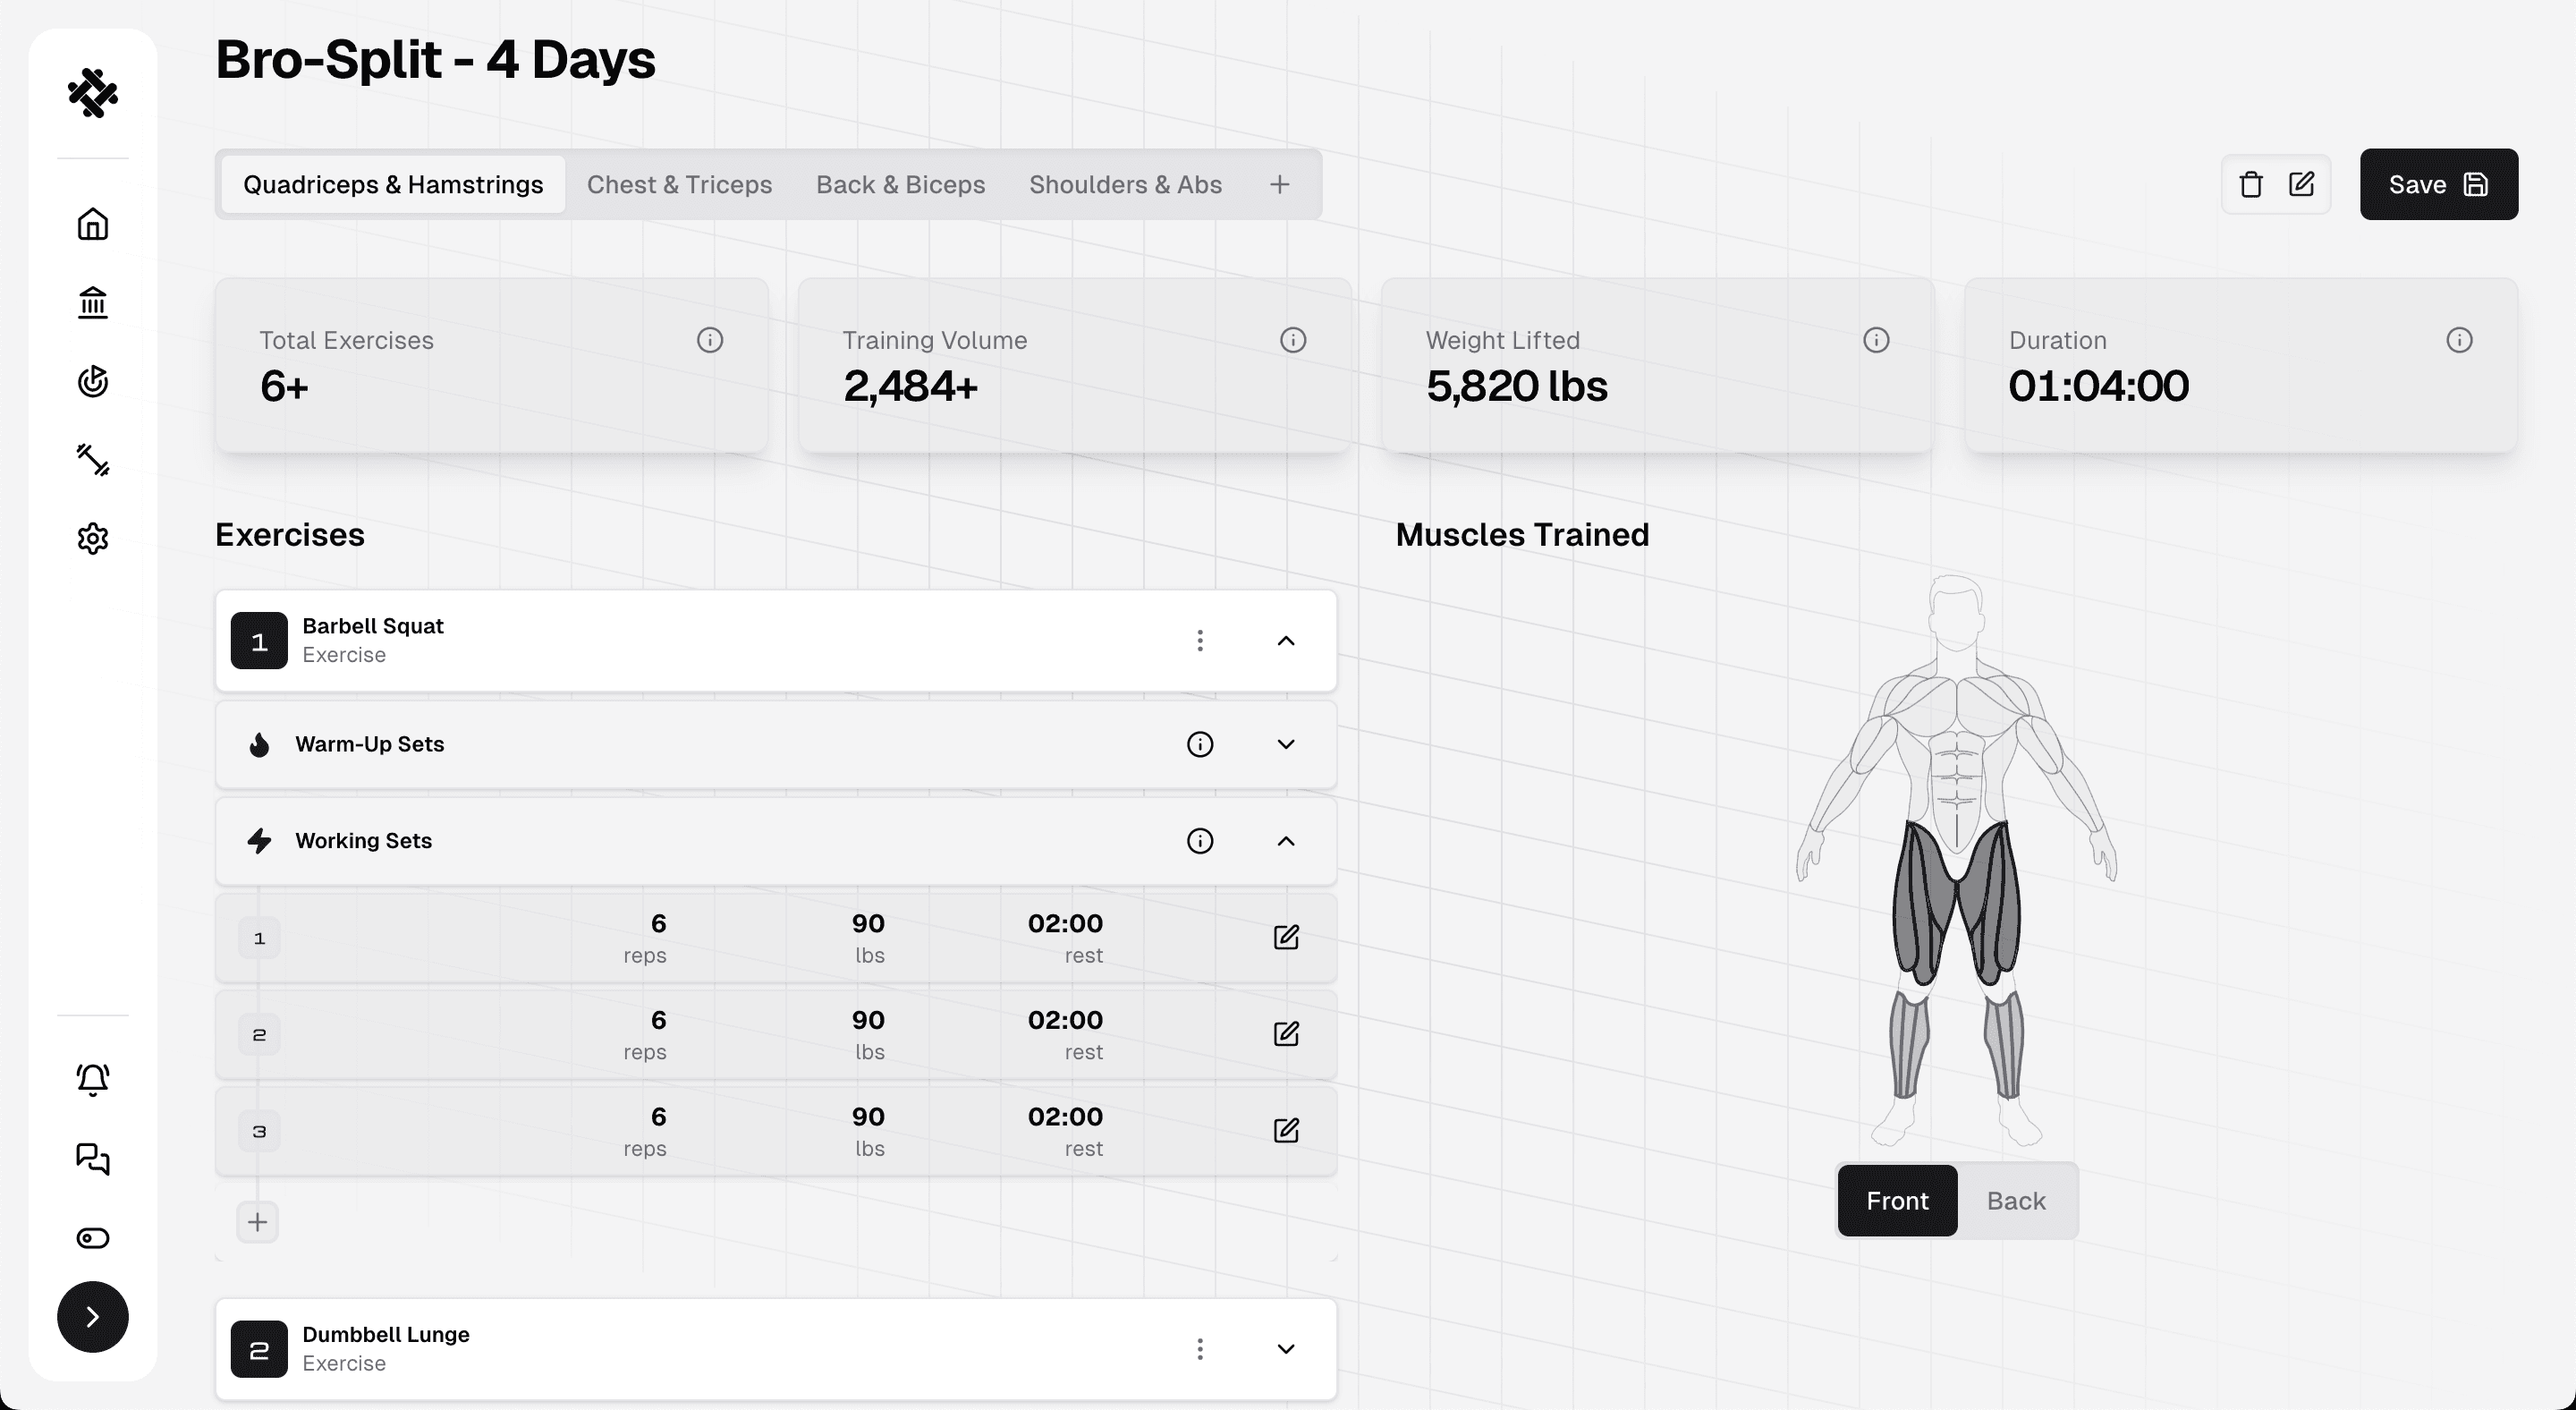Select the Front muscle view

pyautogui.click(x=1896, y=1201)
